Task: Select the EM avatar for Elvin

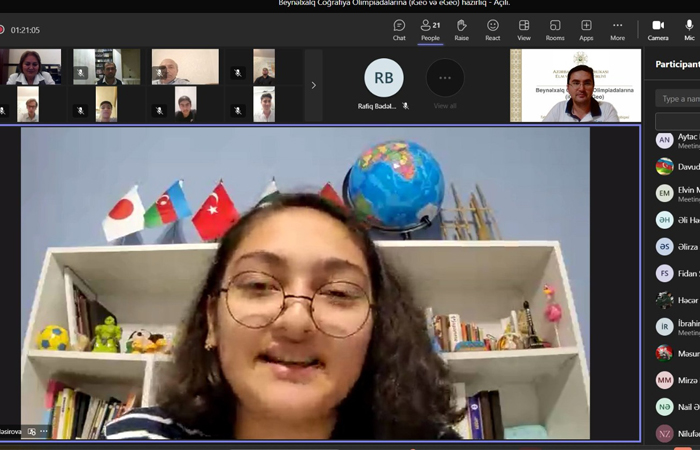Action: click(664, 193)
